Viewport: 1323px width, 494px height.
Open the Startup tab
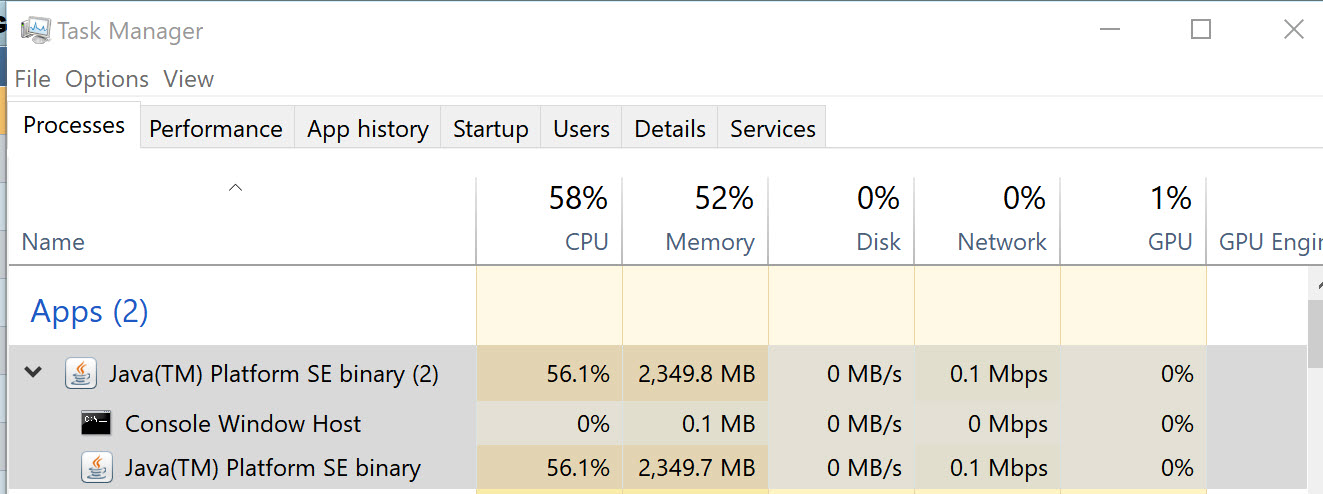tap(490, 129)
